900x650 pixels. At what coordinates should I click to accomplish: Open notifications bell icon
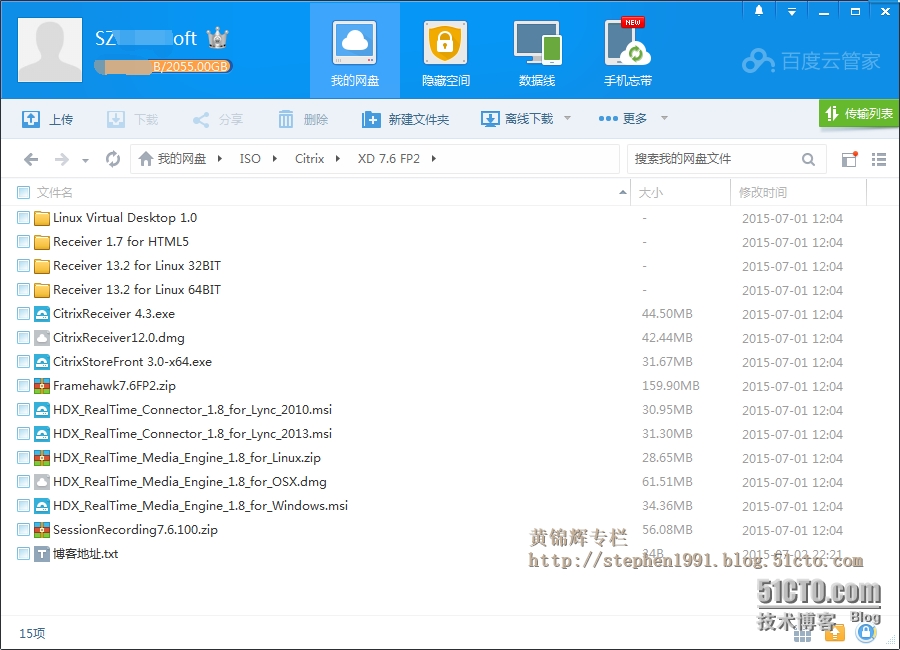759,11
